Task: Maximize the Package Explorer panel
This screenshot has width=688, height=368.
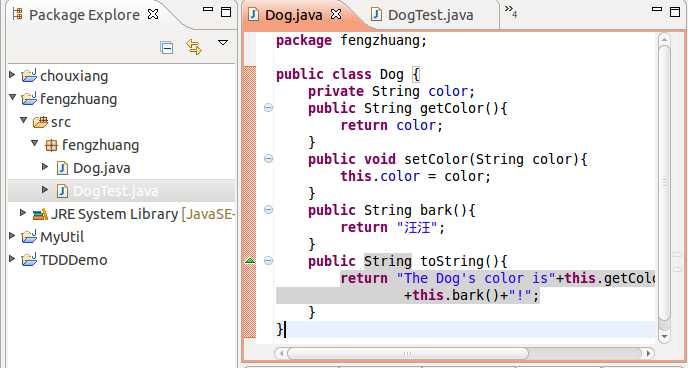Action: 226,12
